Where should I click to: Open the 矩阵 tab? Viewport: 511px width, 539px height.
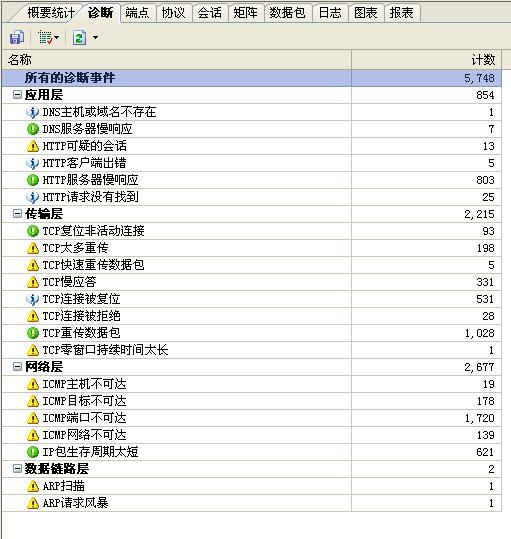click(246, 13)
